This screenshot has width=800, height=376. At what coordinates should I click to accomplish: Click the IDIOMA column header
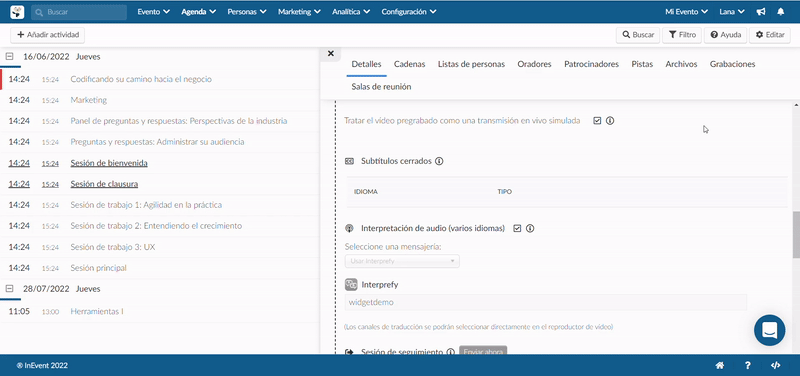[x=366, y=192]
